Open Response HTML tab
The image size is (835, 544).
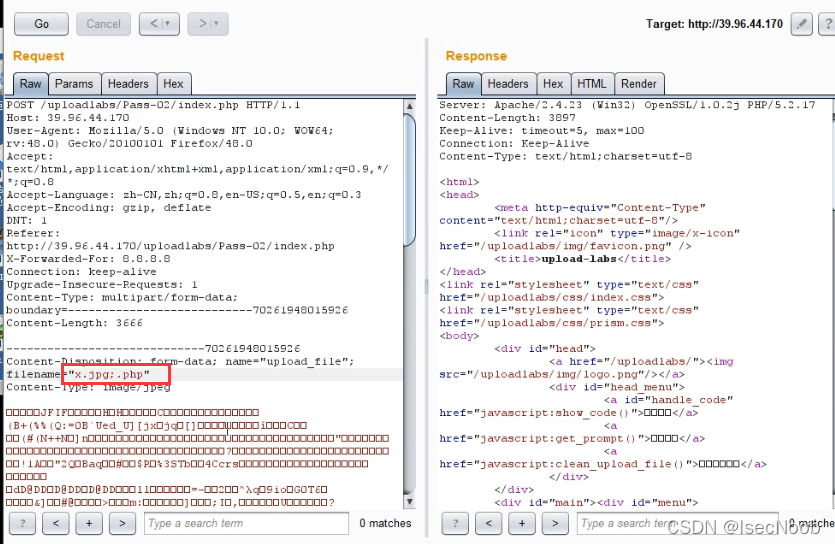click(592, 84)
